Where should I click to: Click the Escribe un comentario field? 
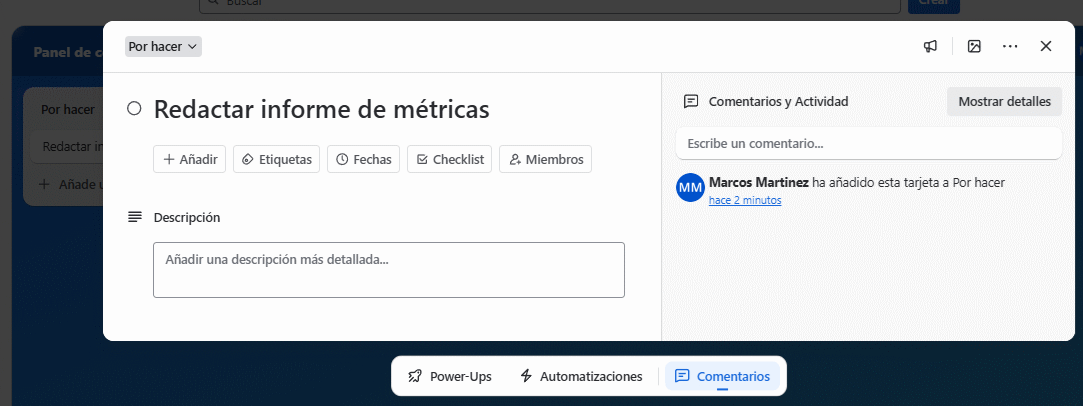[x=868, y=143]
